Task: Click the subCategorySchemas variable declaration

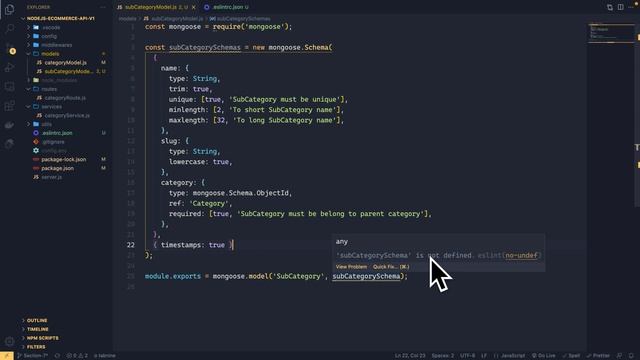Action: pos(205,47)
